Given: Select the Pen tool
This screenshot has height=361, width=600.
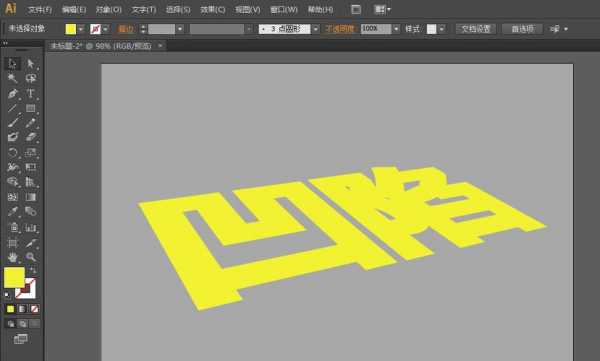Looking at the screenshot, I should 13,93.
